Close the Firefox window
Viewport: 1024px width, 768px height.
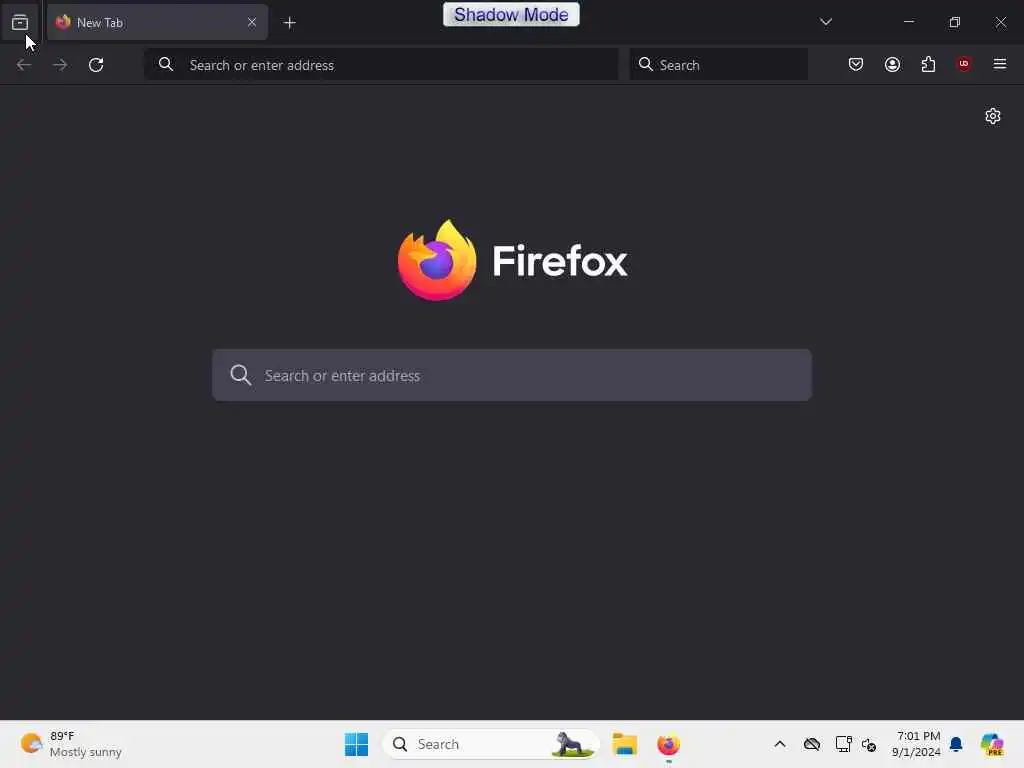pyautogui.click(x=1000, y=22)
